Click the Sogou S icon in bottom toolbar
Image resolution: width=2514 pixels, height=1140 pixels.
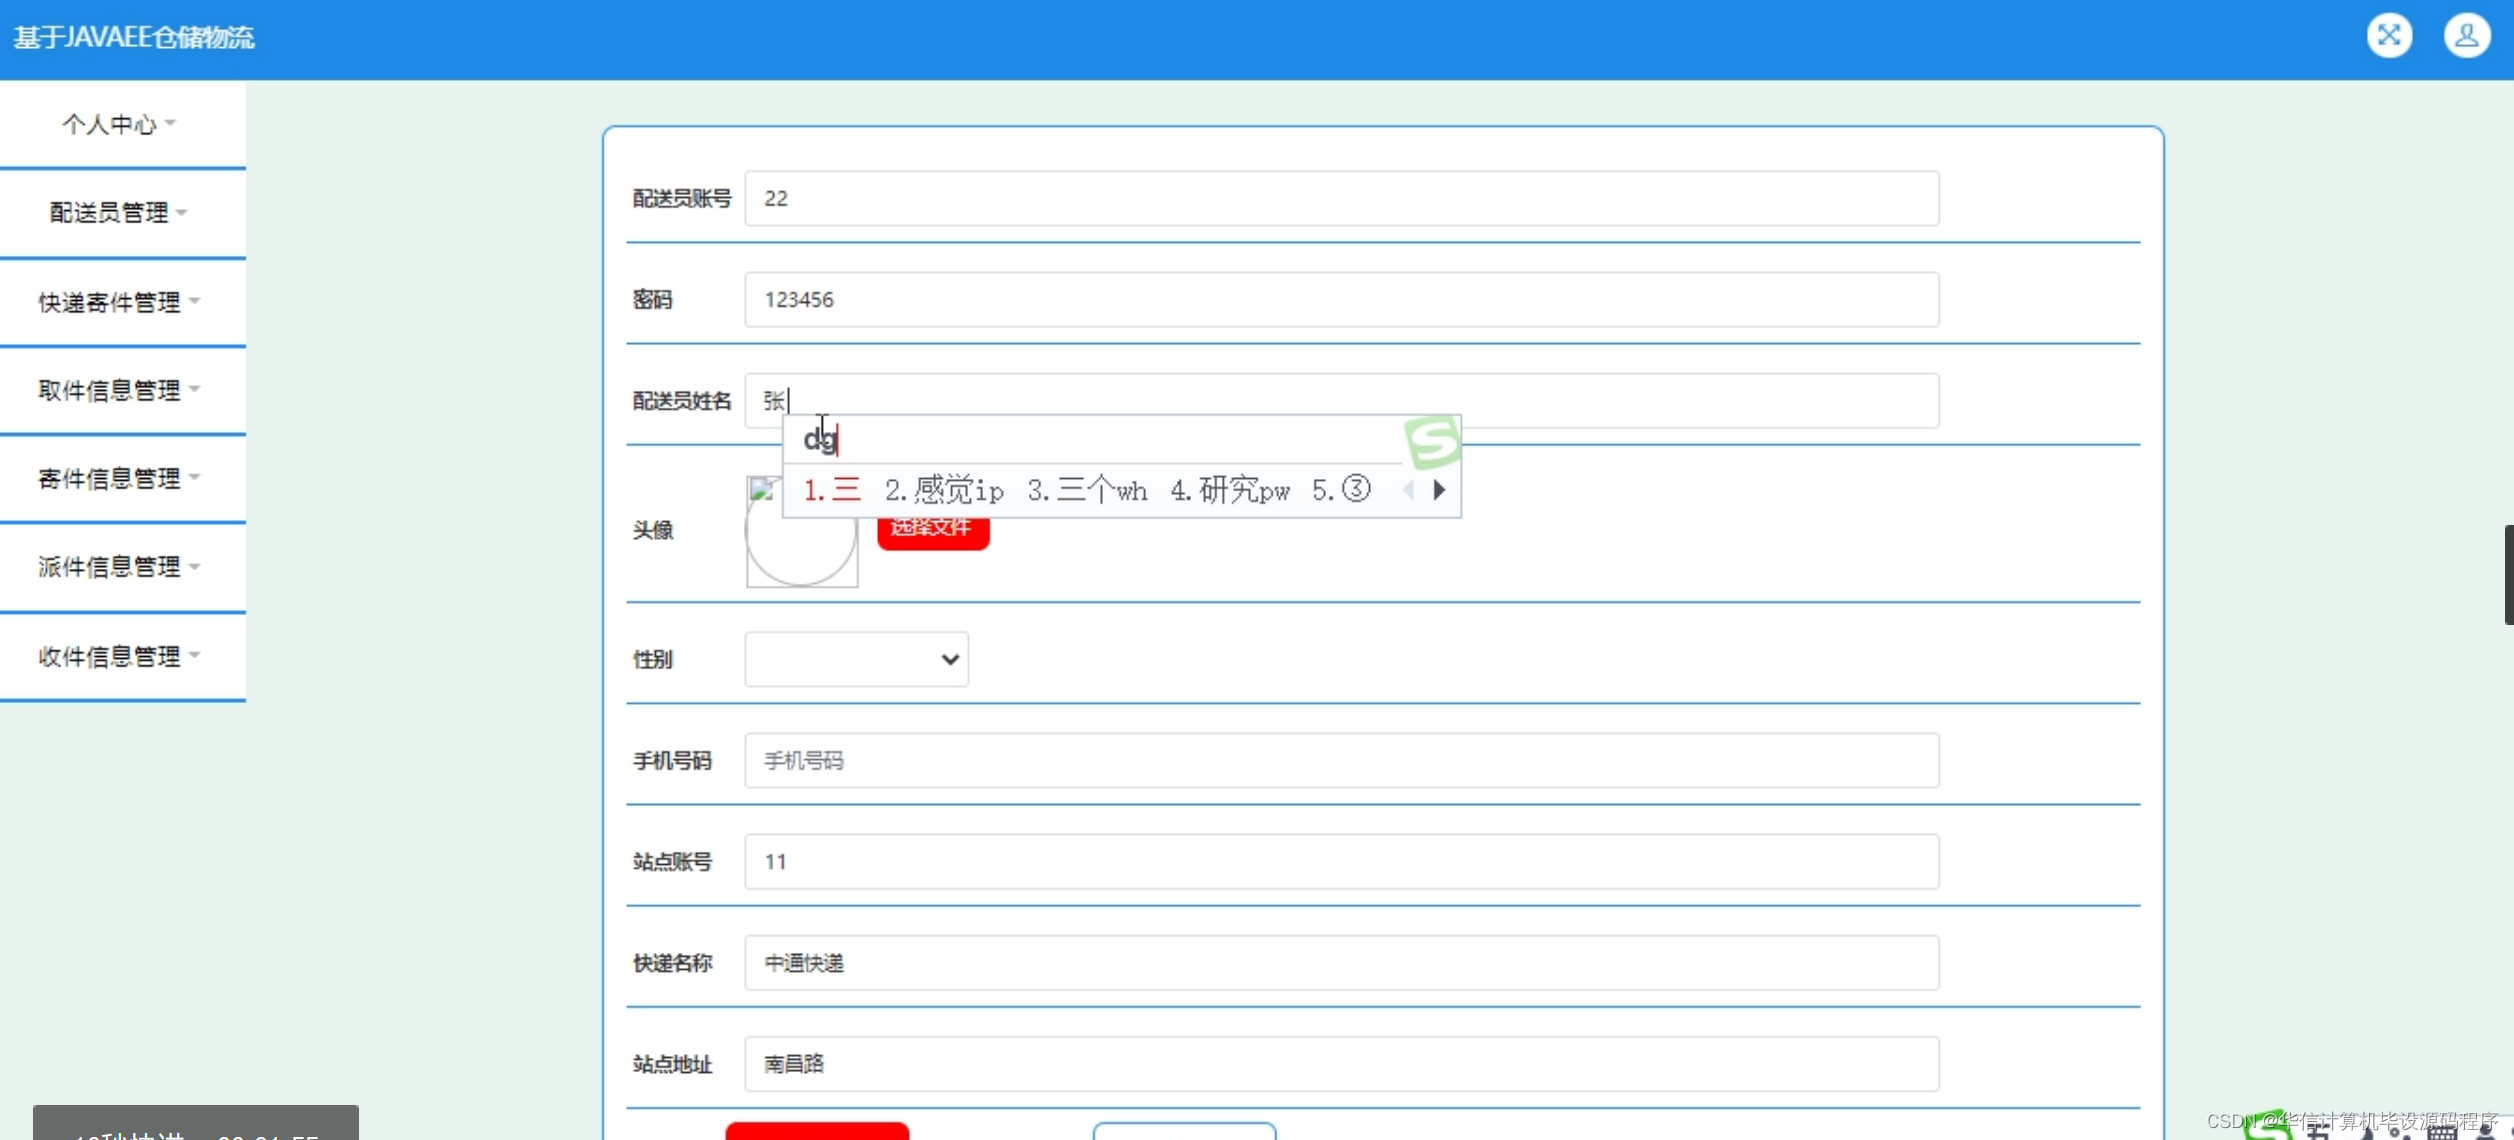(x=2268, y=1130)
